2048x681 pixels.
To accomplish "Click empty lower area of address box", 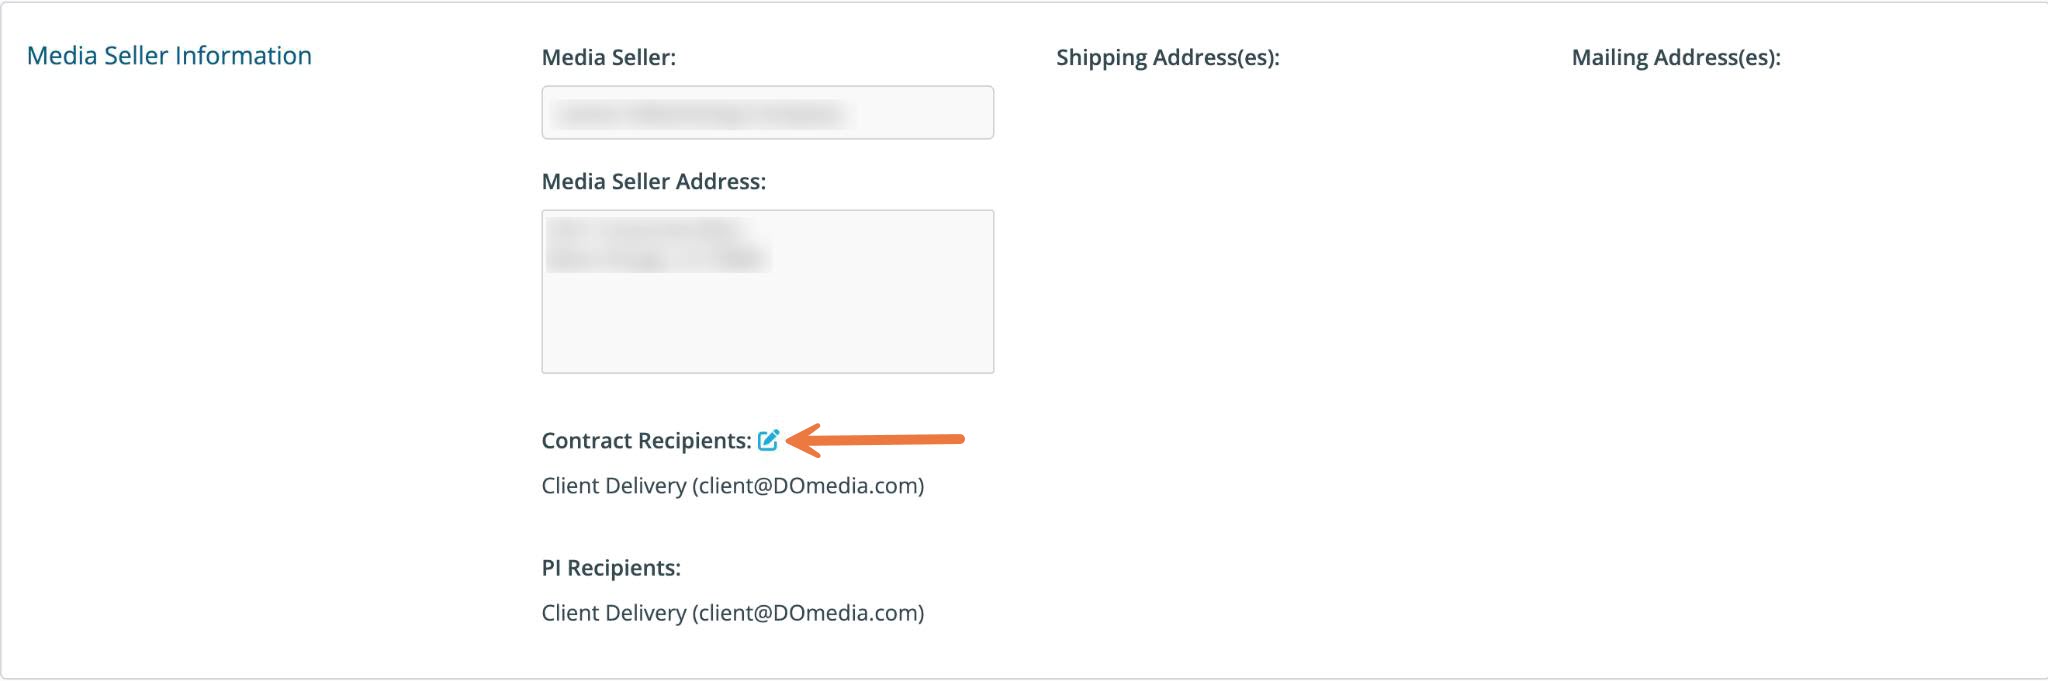I will 767,330.
